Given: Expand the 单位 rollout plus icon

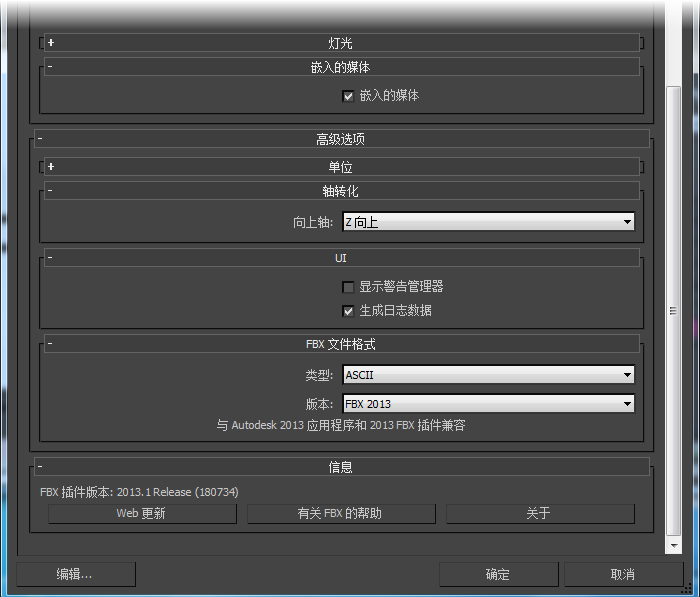Looking at the screenshot, I should pos(50,167).
